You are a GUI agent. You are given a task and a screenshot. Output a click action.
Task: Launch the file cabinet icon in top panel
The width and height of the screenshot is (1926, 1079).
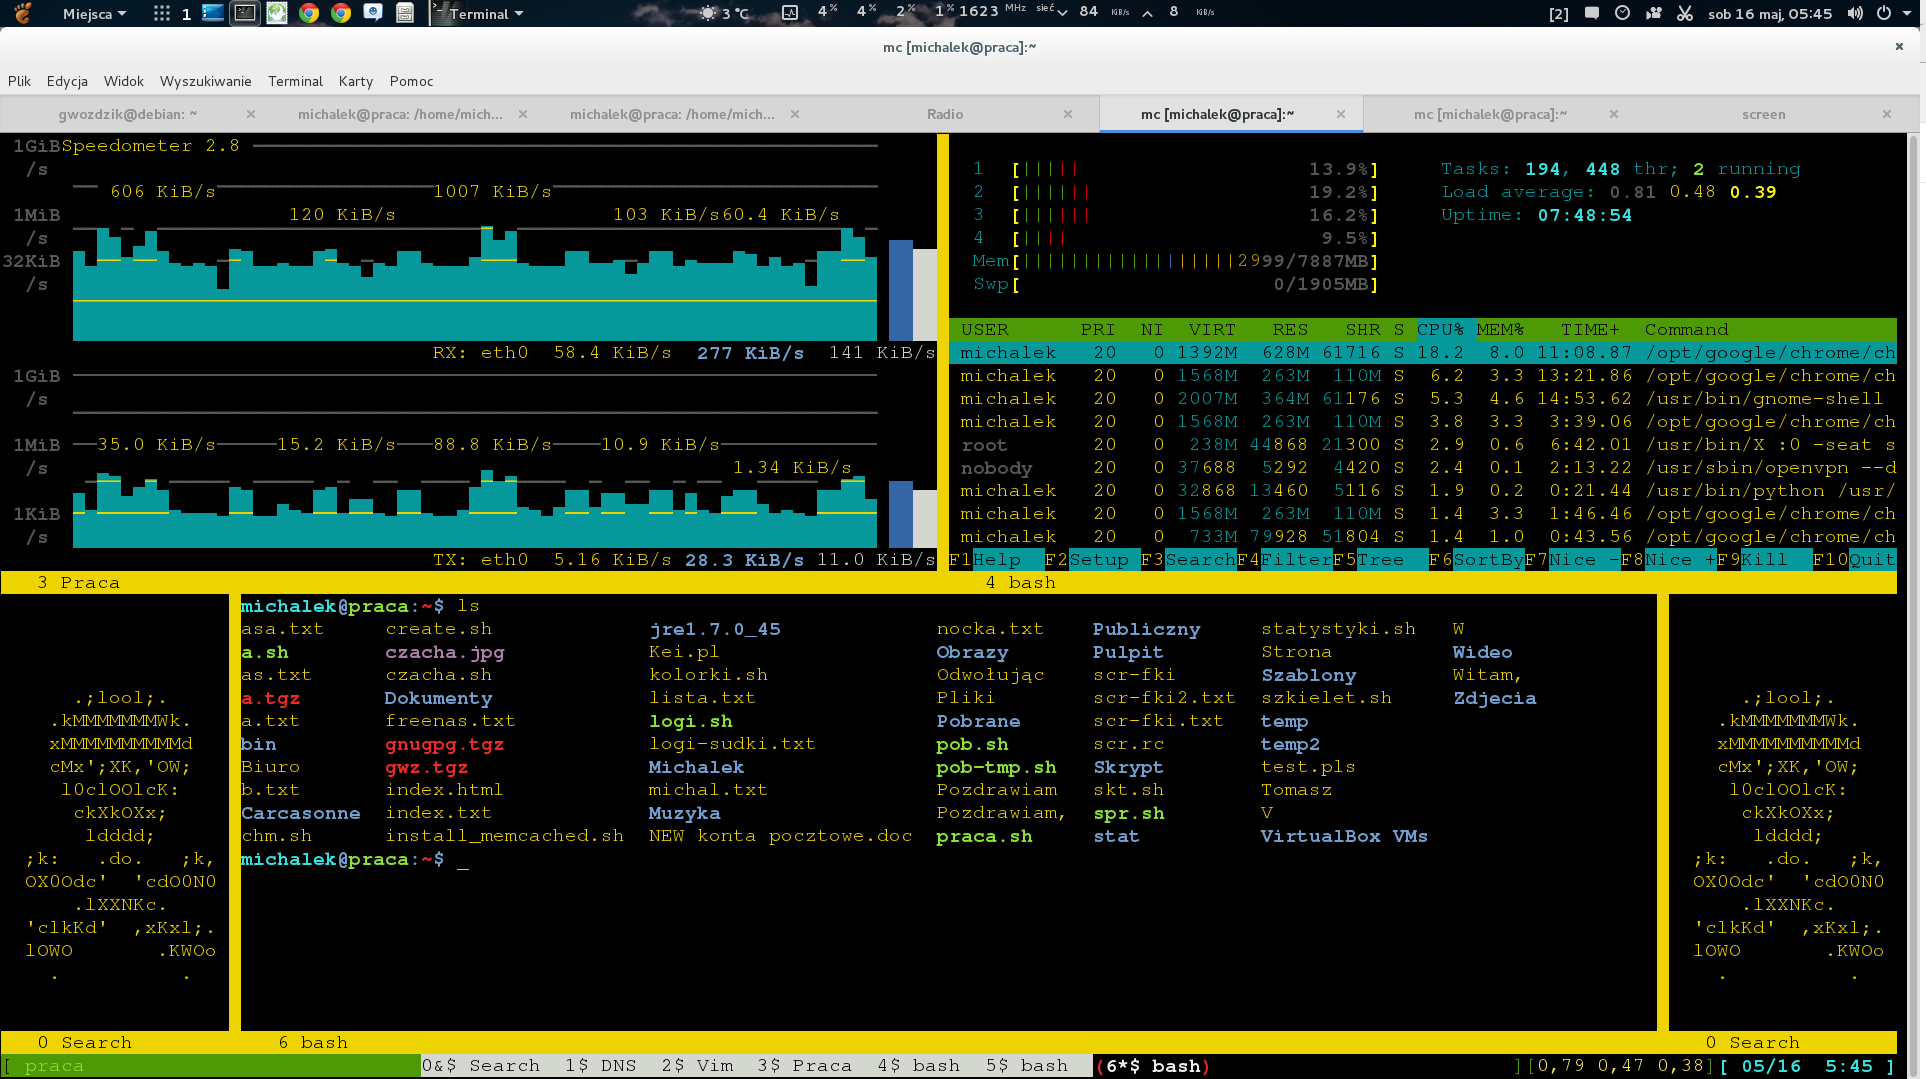[405, 13]
